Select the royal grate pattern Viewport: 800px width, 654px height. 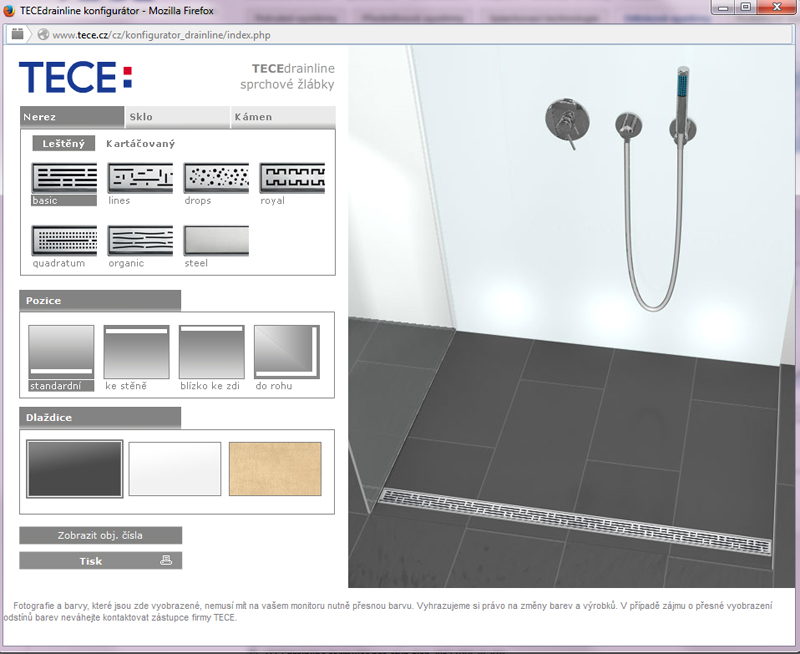click(x=292, y=179)
